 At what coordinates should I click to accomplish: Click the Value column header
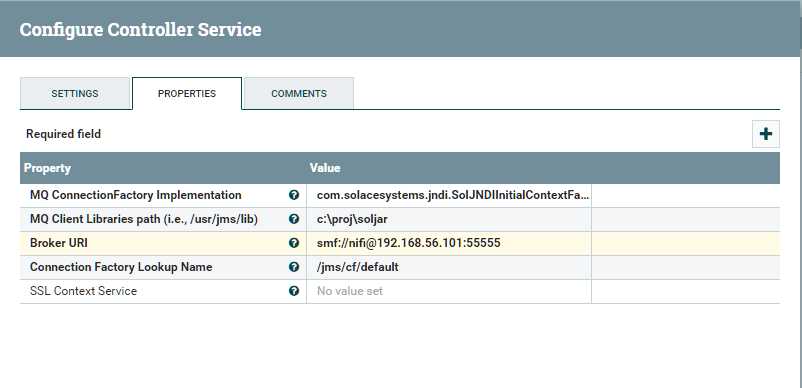click(325, 168)
